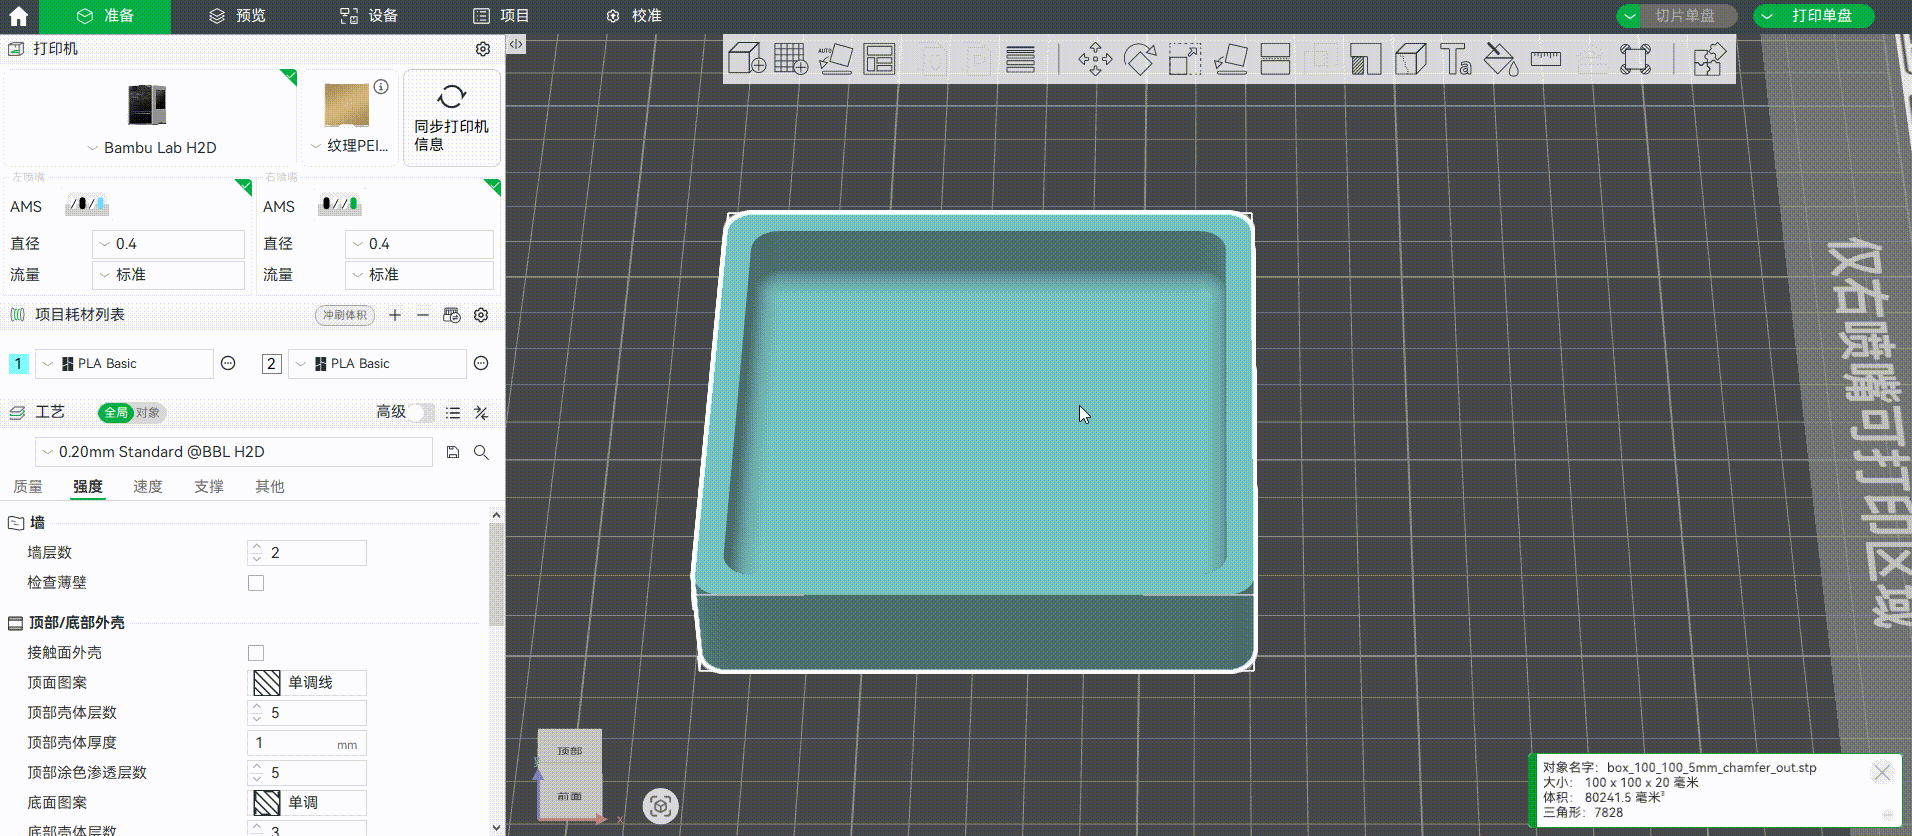
Task: Open the Color painting bucket tool
Action: click(x=1500, y=59)
